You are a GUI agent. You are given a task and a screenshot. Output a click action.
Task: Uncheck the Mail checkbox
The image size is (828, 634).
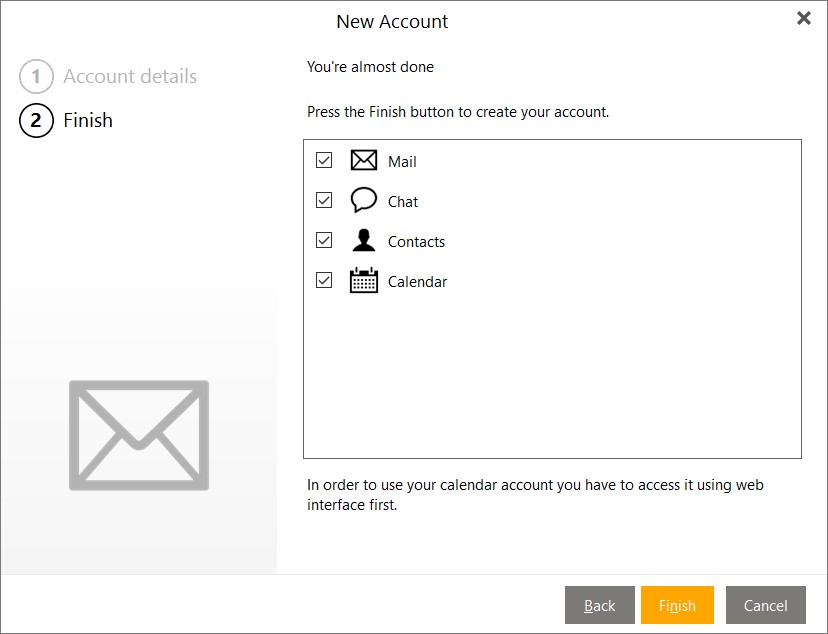click(324, 160)
